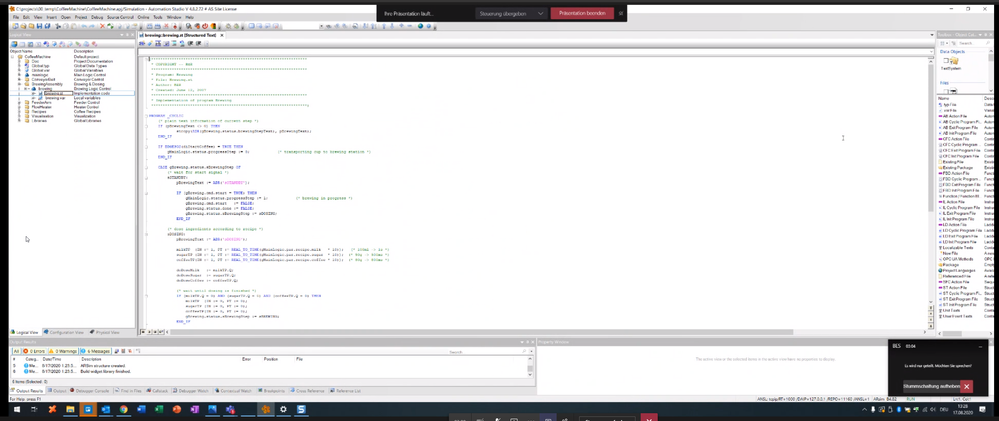Select the 'Build widget library finished' message row
The image size is (999, 421).
click(271, 371)
